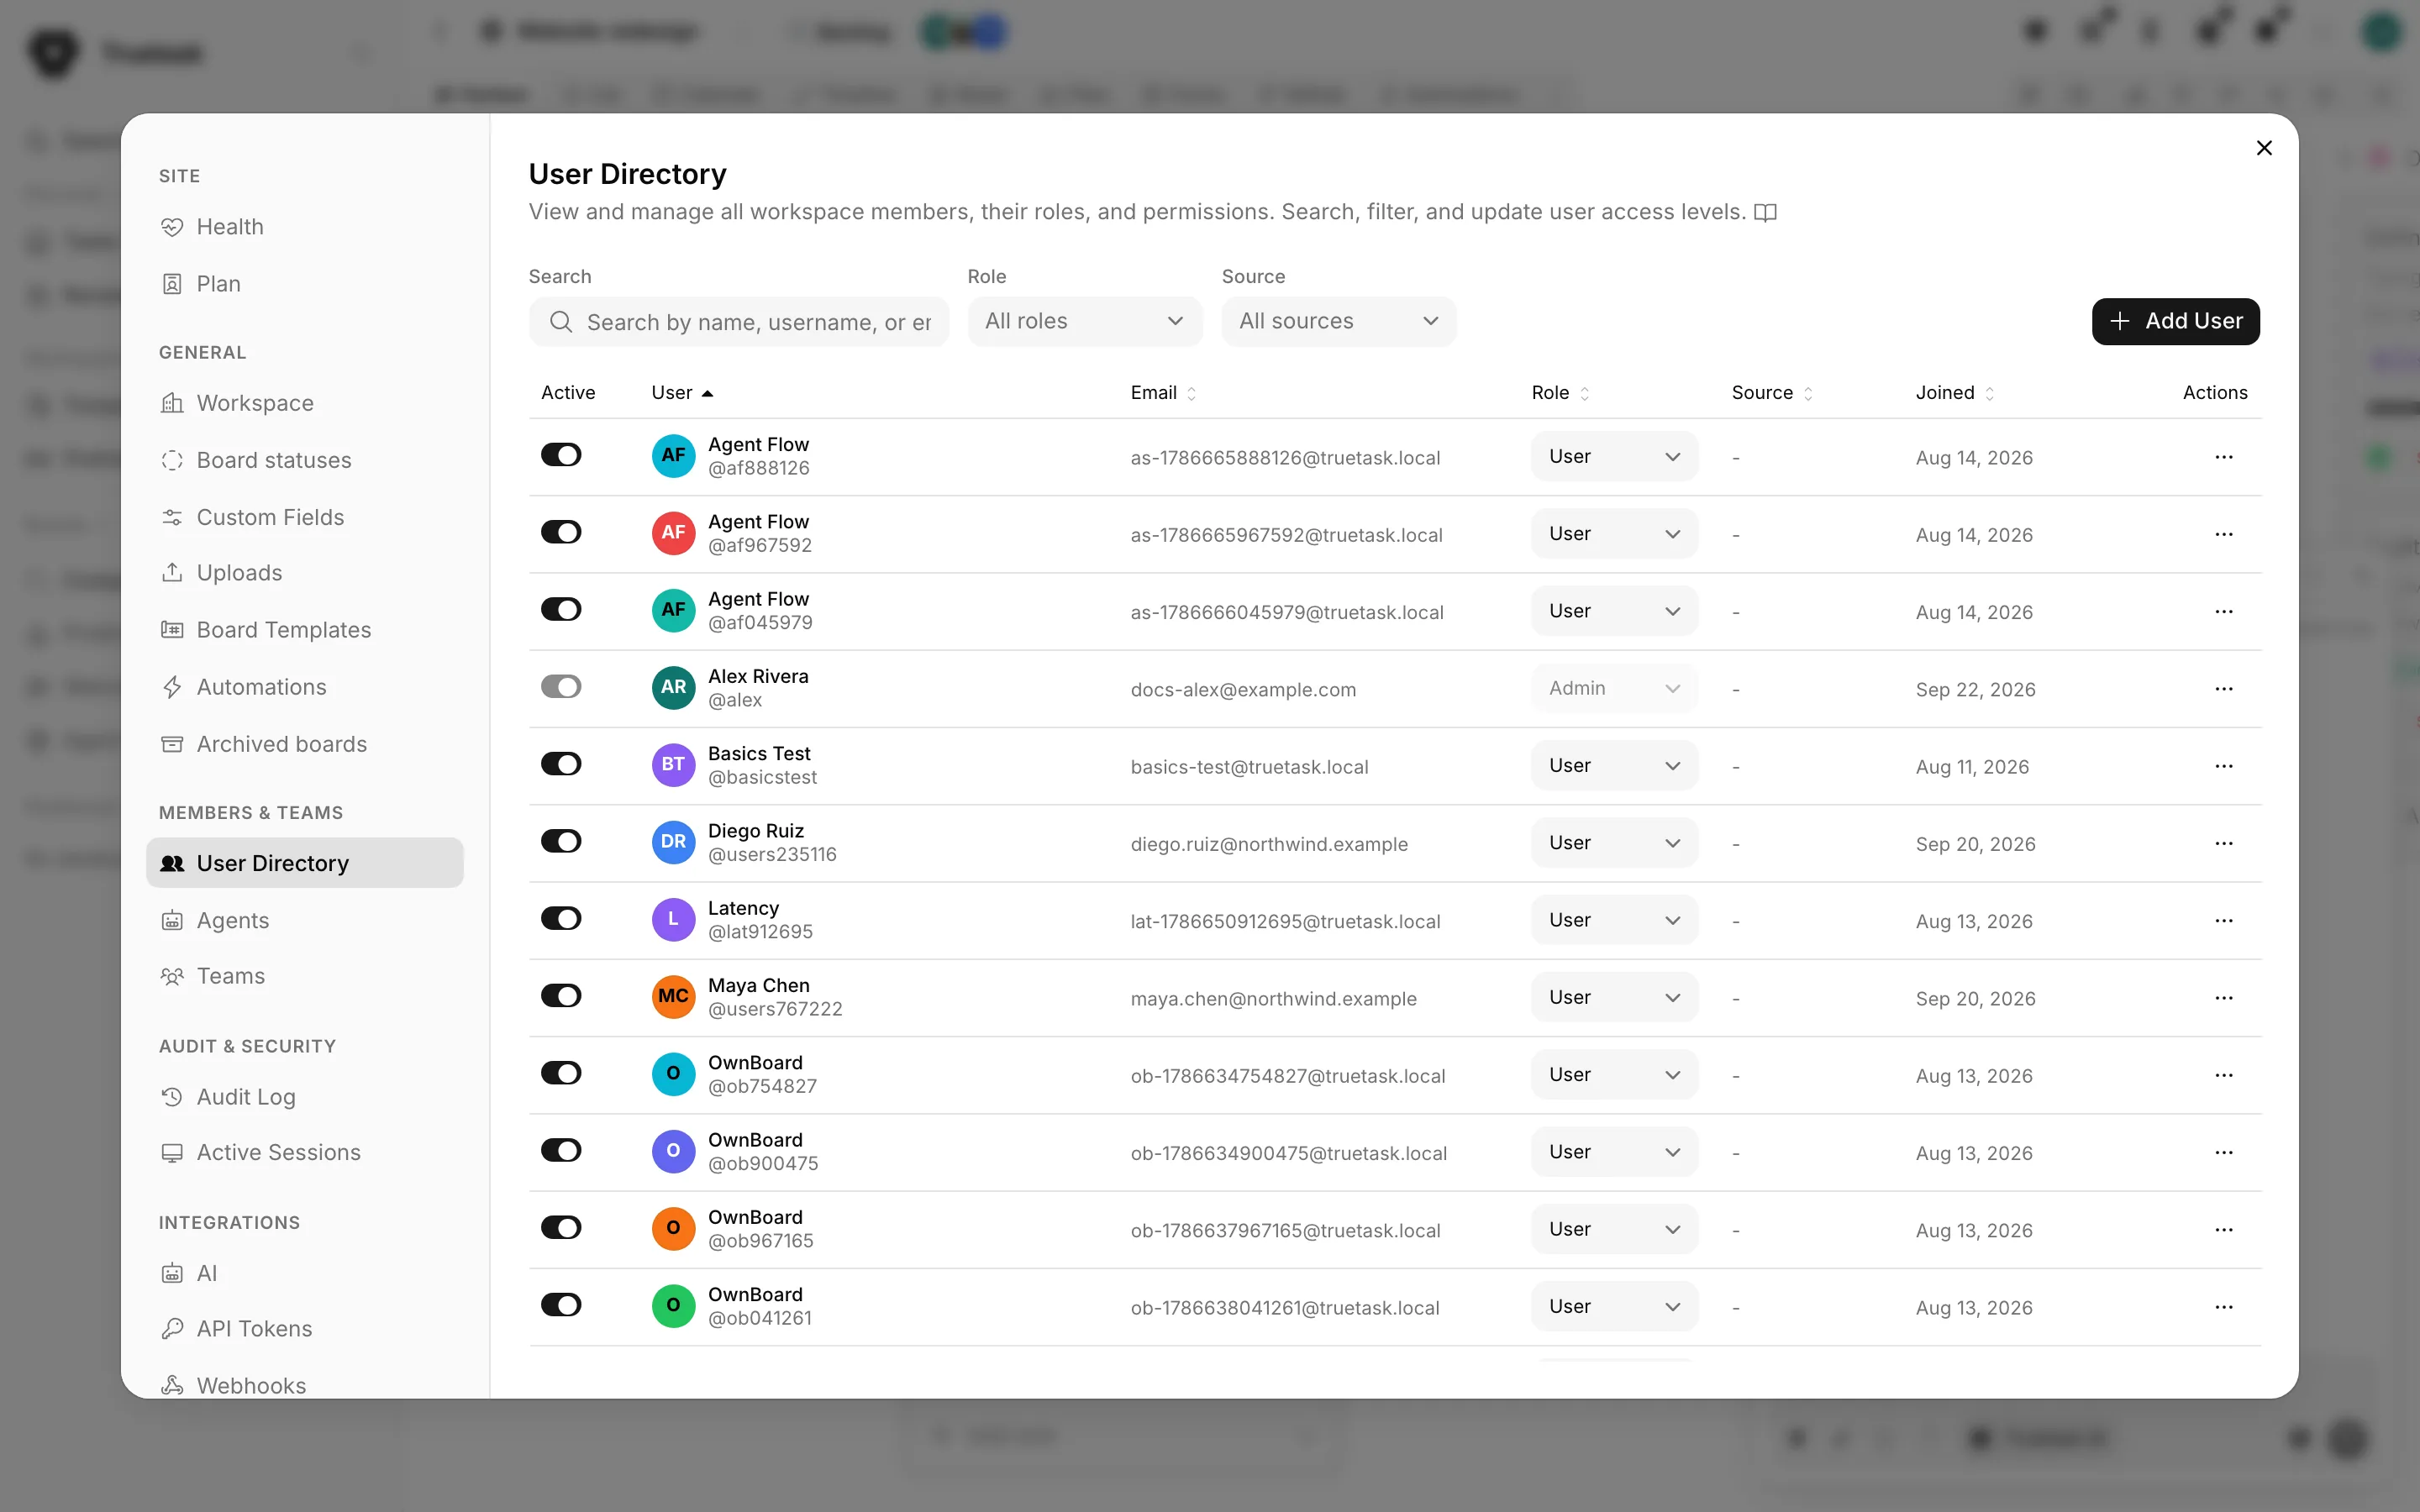Deactivate Latency user toggle
The image size is (2420, 1512).
[x=561, y=918]
